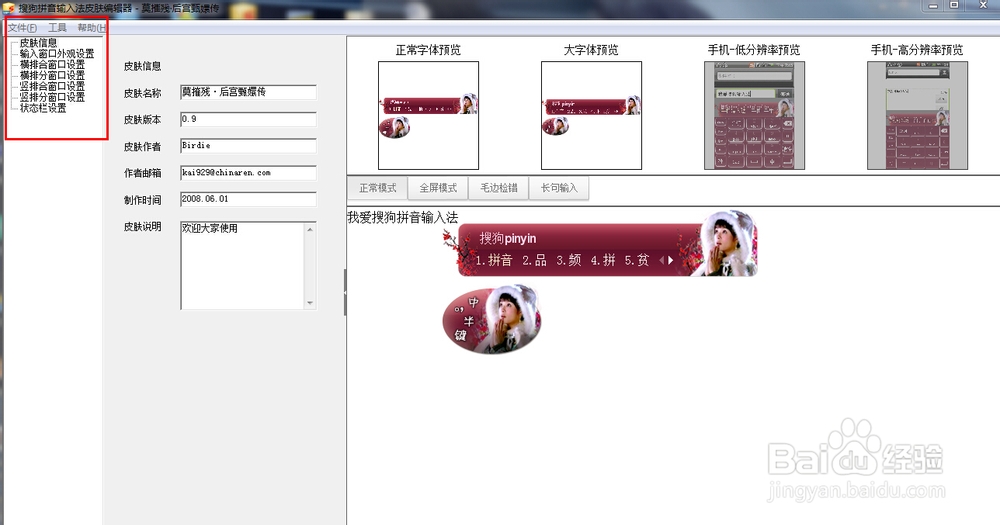Click the app icon in title bar

(x=8, y=8)
